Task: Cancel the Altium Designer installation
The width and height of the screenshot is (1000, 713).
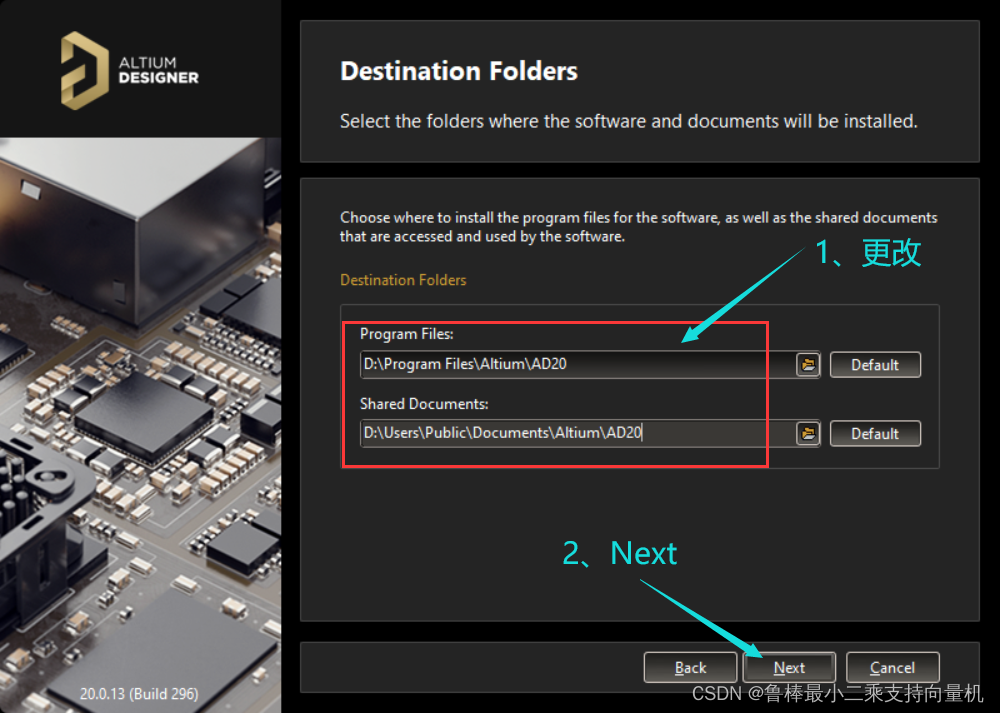Action: pyautogui.click(x=892, y=668)
